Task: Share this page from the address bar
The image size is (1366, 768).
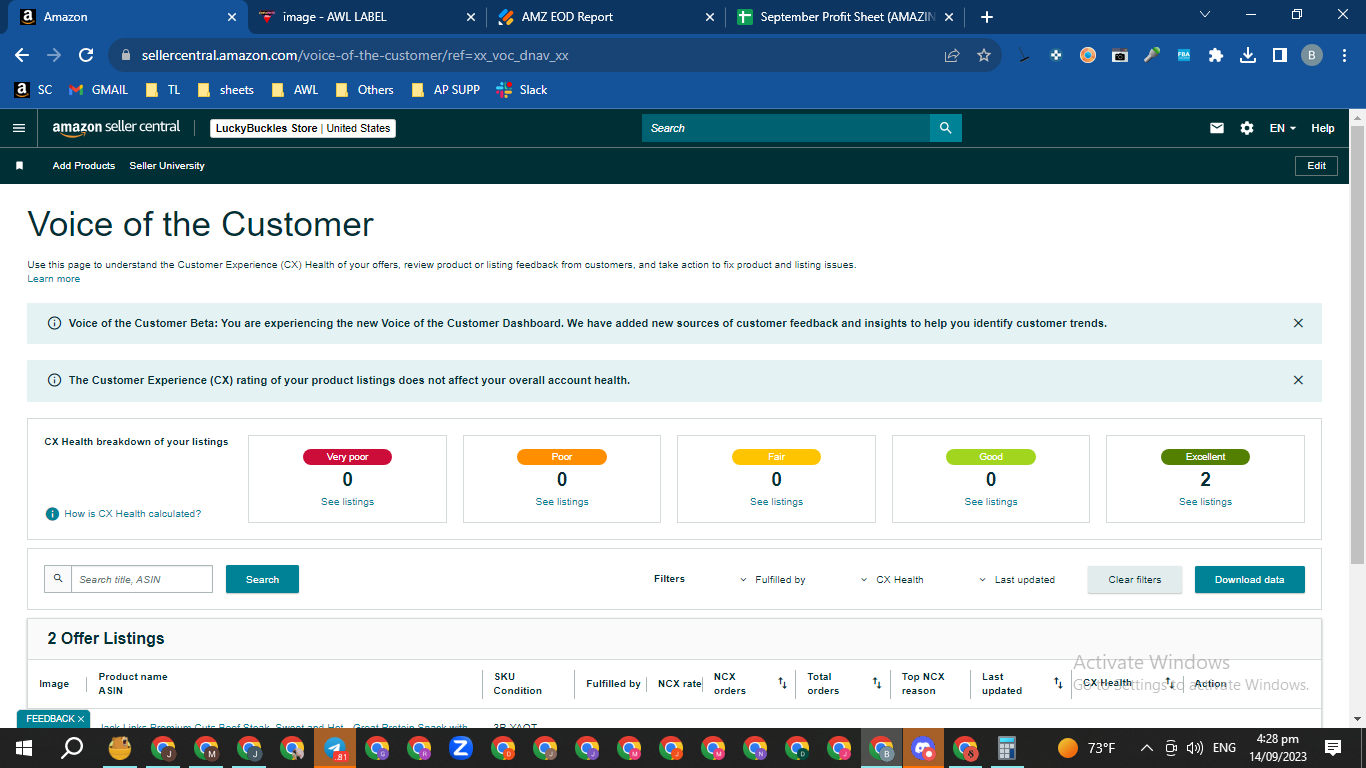Action: (952, 56)
